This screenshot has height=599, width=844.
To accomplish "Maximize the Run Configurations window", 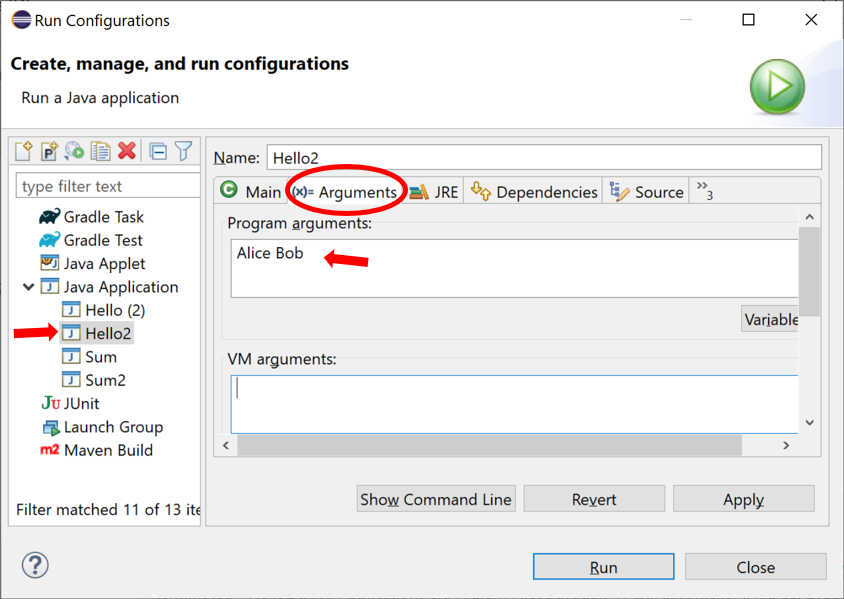I will click(x=748, y=20).
